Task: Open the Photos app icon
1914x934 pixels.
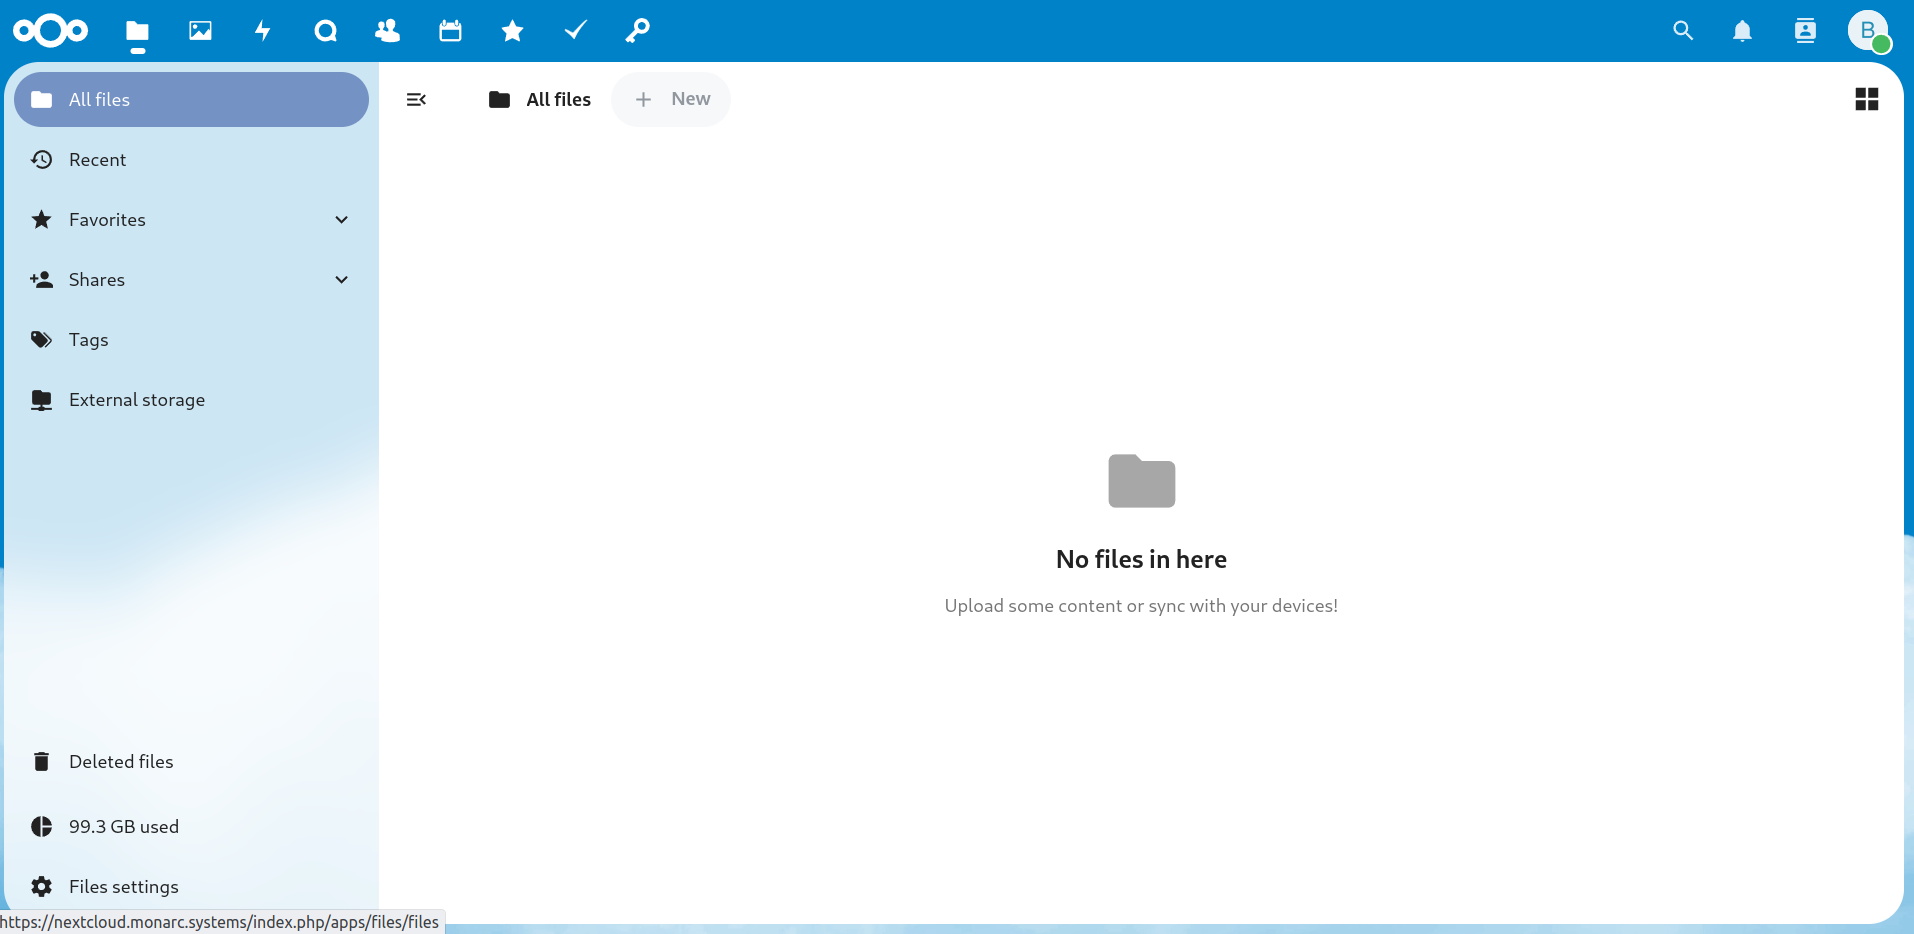Action: (200, 31)
